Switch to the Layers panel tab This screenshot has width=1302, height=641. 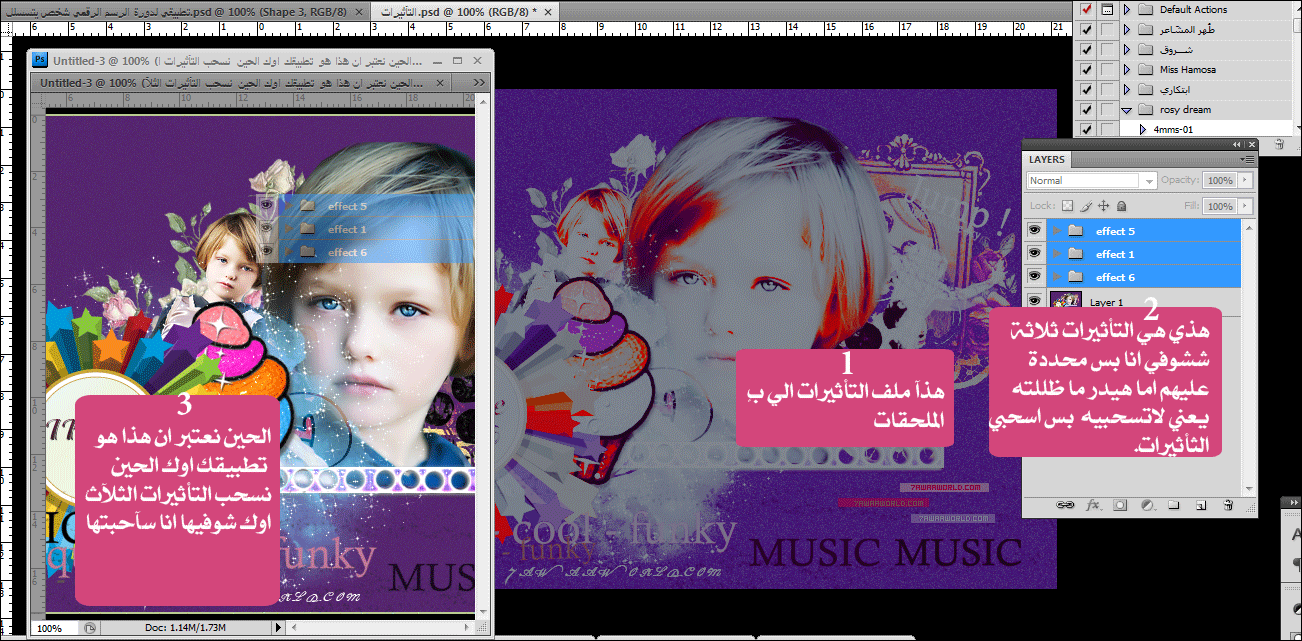click(x=1047, y=159)
